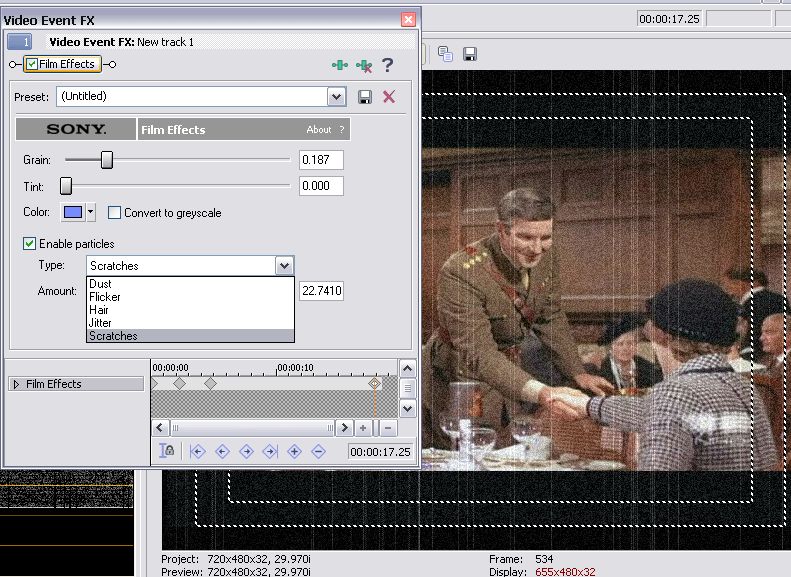This screenshot has height=577, width=791.
Task: Open Plug-In Help question mark
Action: [x=387, y=65]
